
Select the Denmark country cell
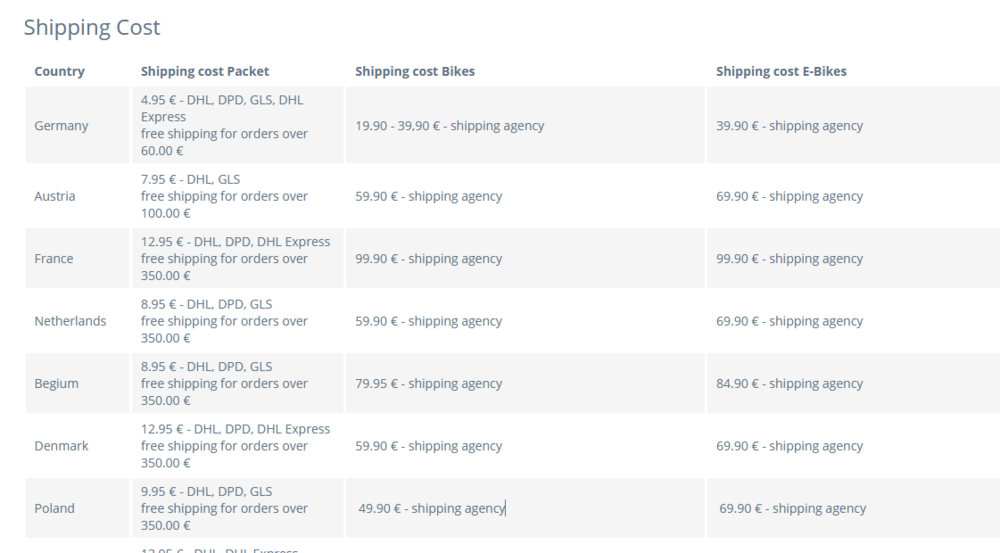[61, 446]
